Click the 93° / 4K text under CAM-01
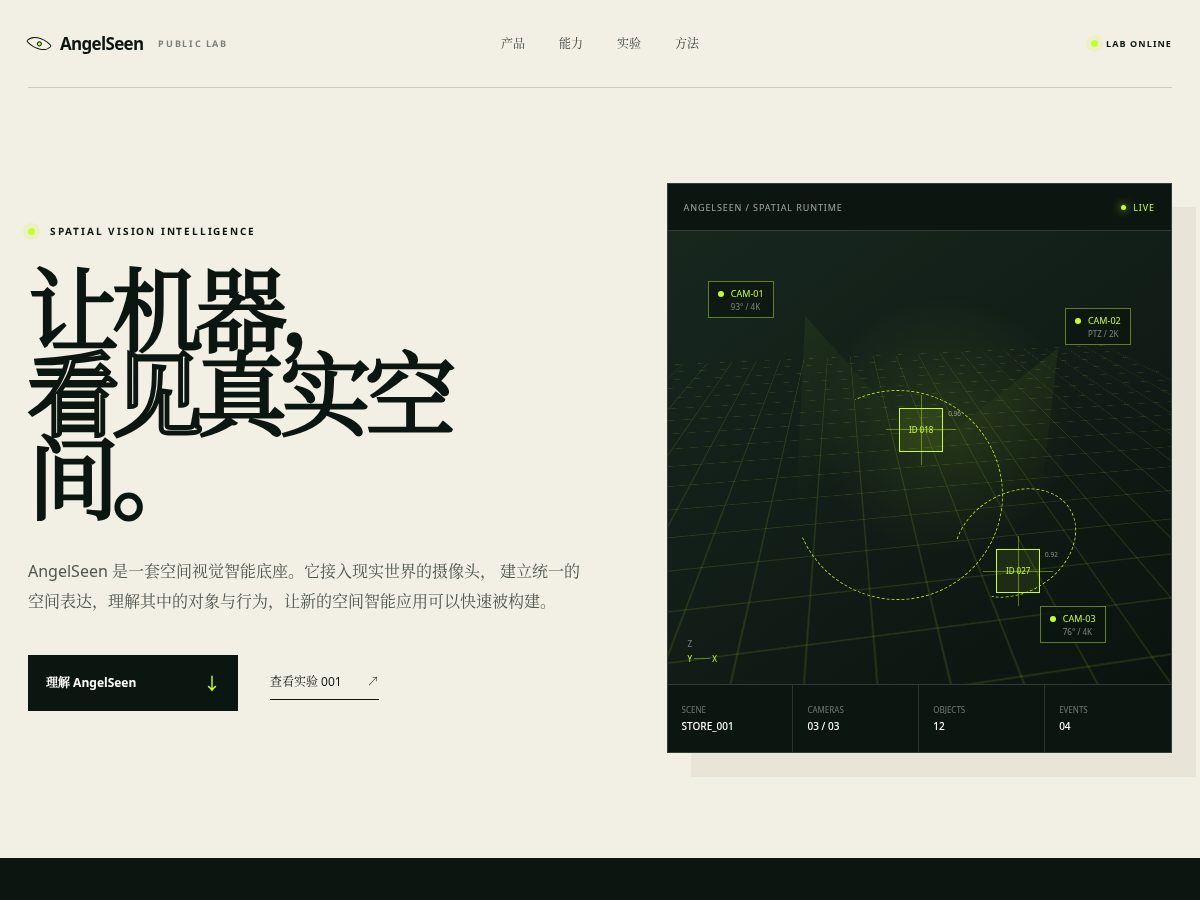 [x=746, y=307]
